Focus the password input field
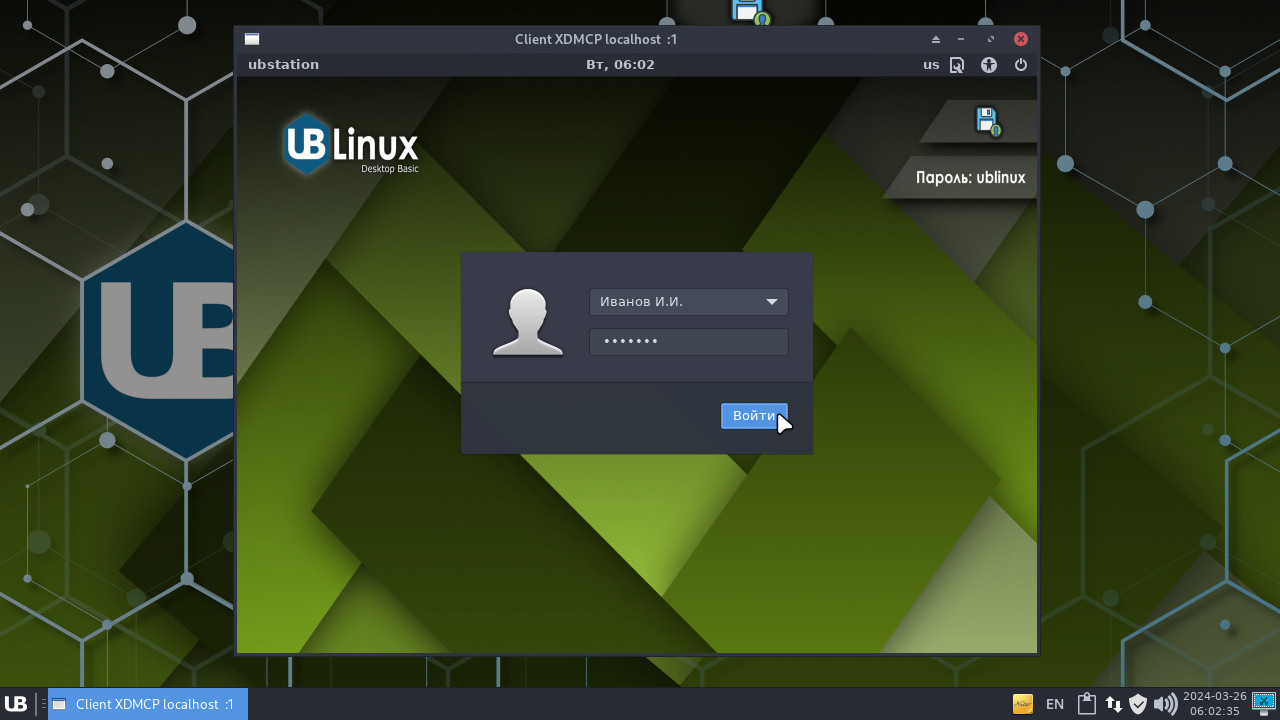This screenshot has height=720, width=1280. click(689, 342)
